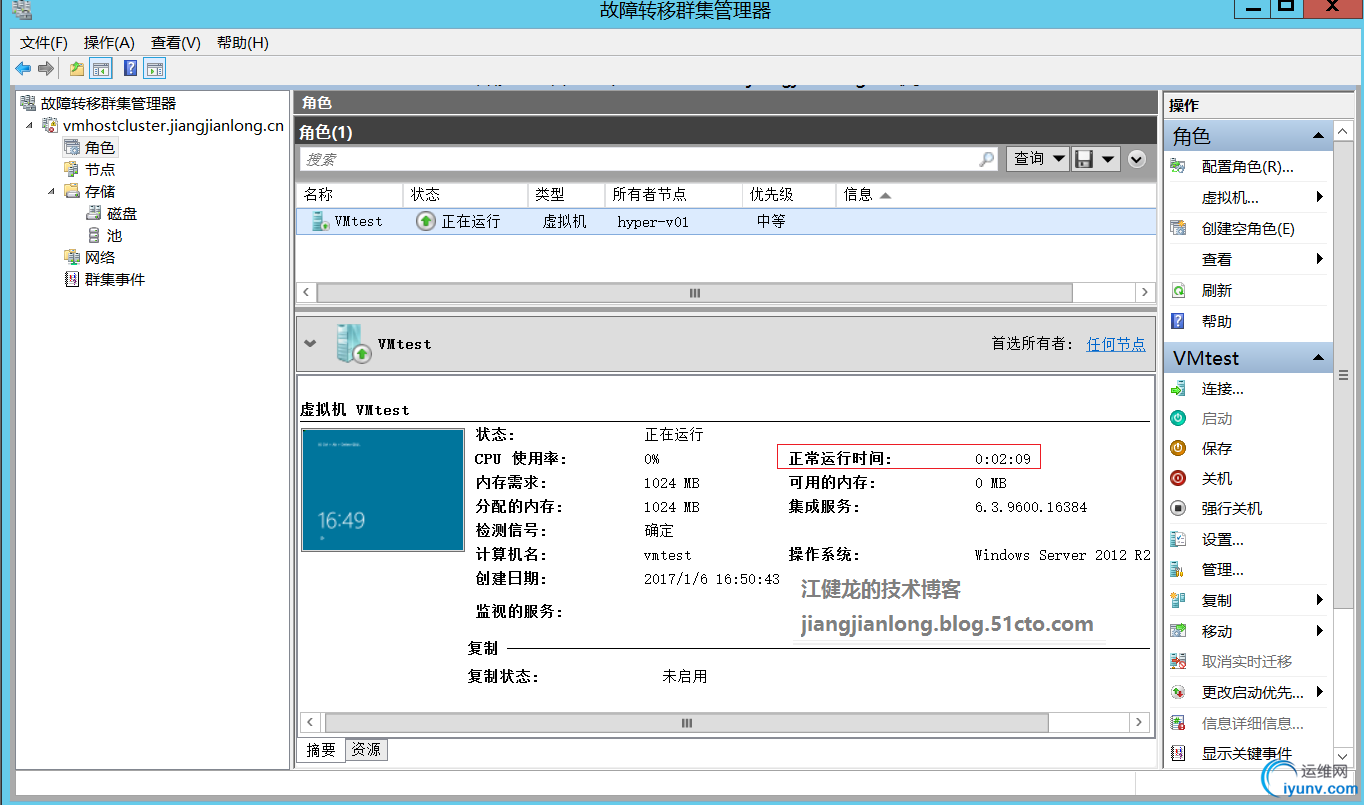Image resolution: width=1364 pixels, height=805 pixels.
Task: Click 创建空角色(E) action
Action: [1248, 229]
